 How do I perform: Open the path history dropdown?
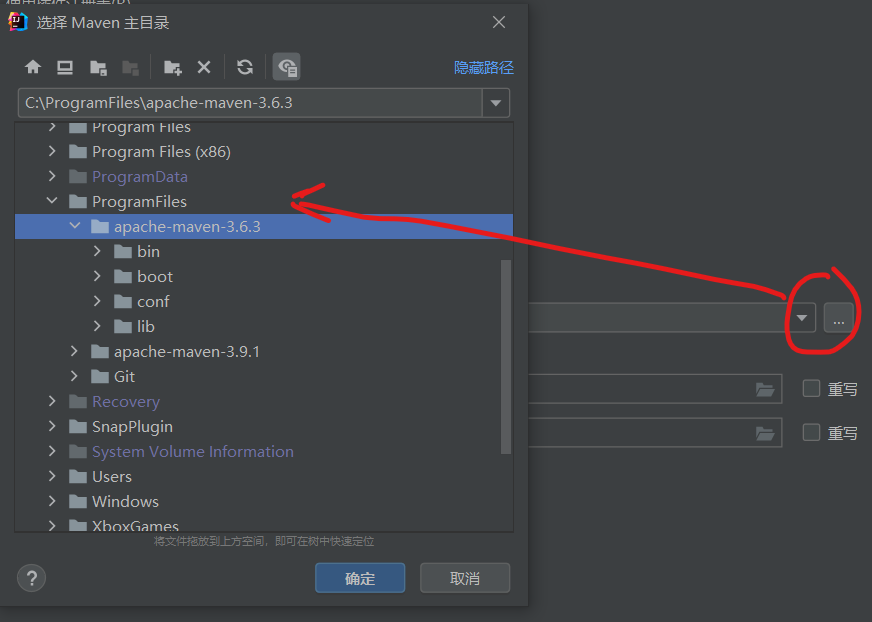[x=496, y=103]
